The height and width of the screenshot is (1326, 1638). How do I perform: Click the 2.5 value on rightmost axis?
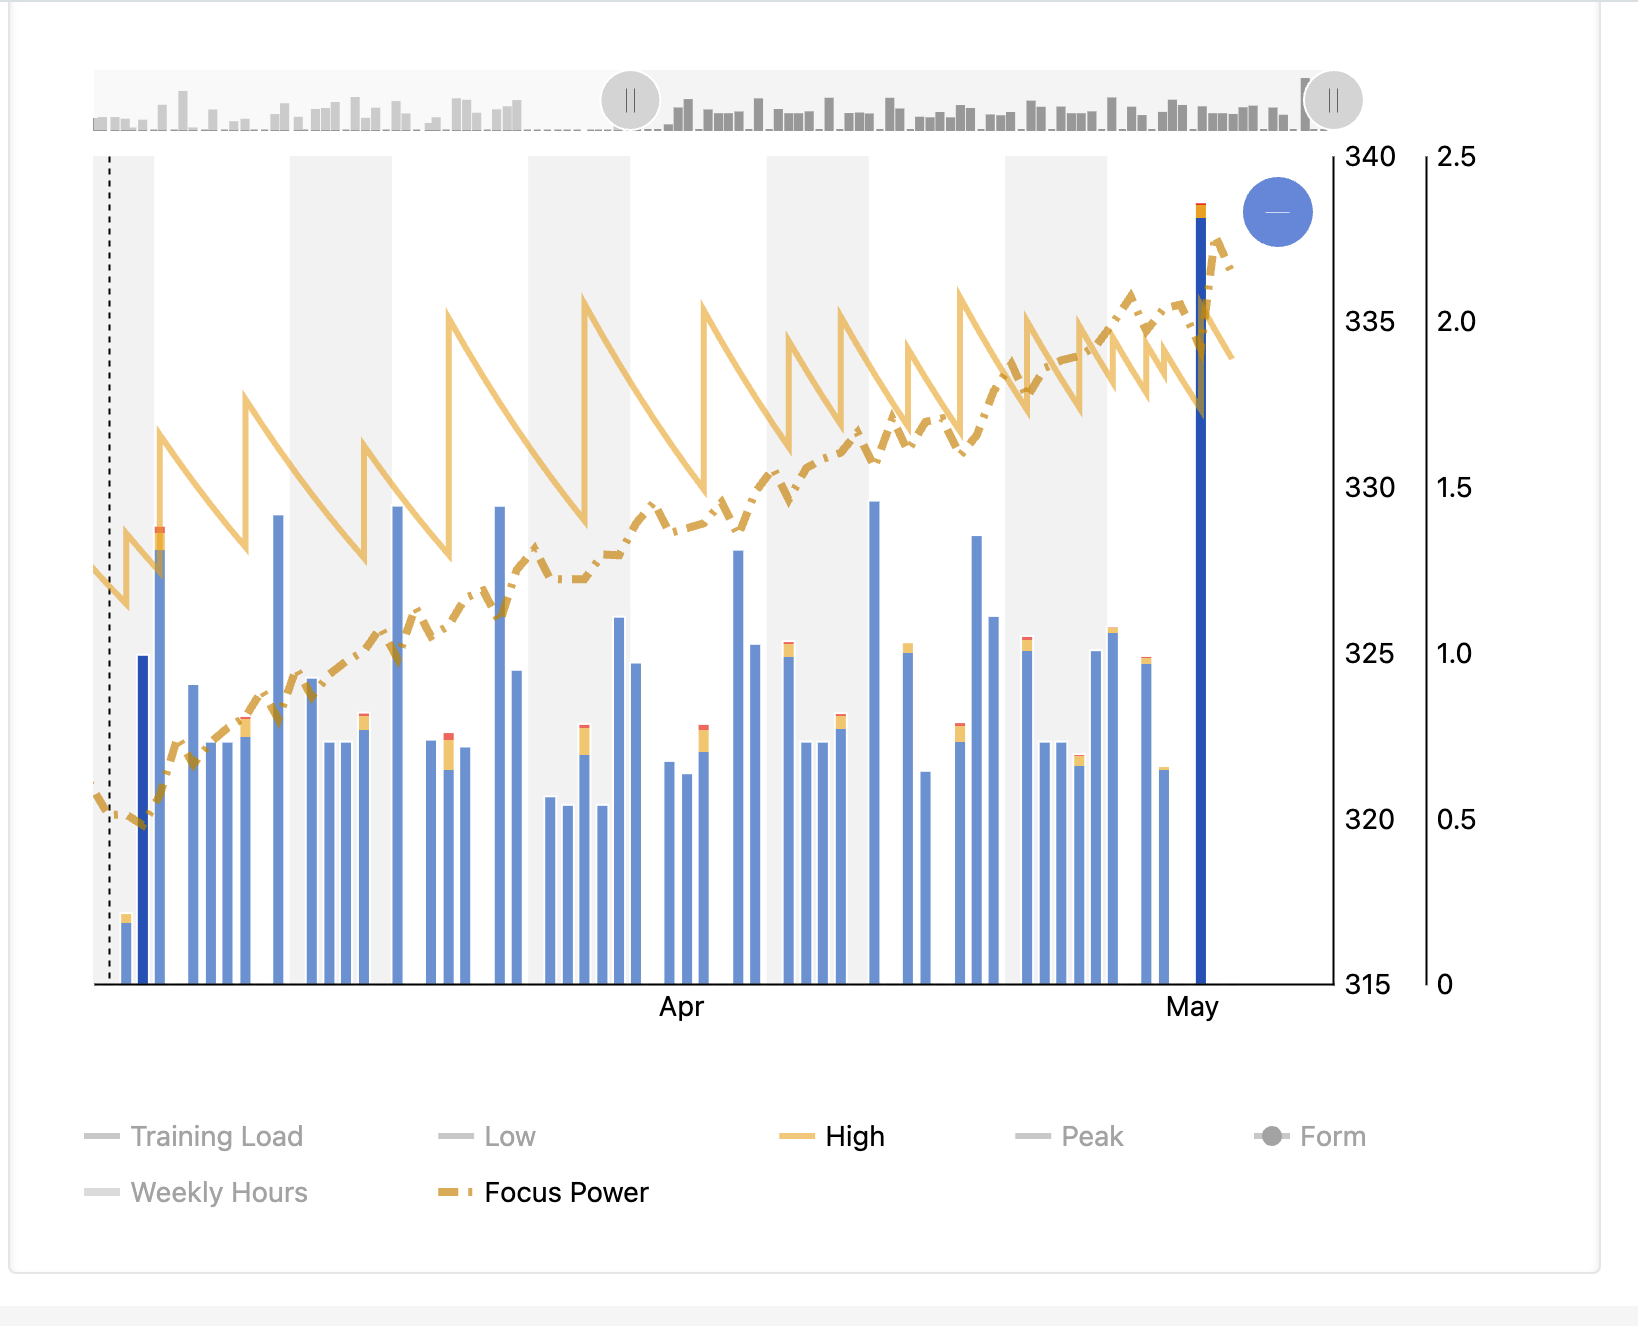(x=1455, y=157)
